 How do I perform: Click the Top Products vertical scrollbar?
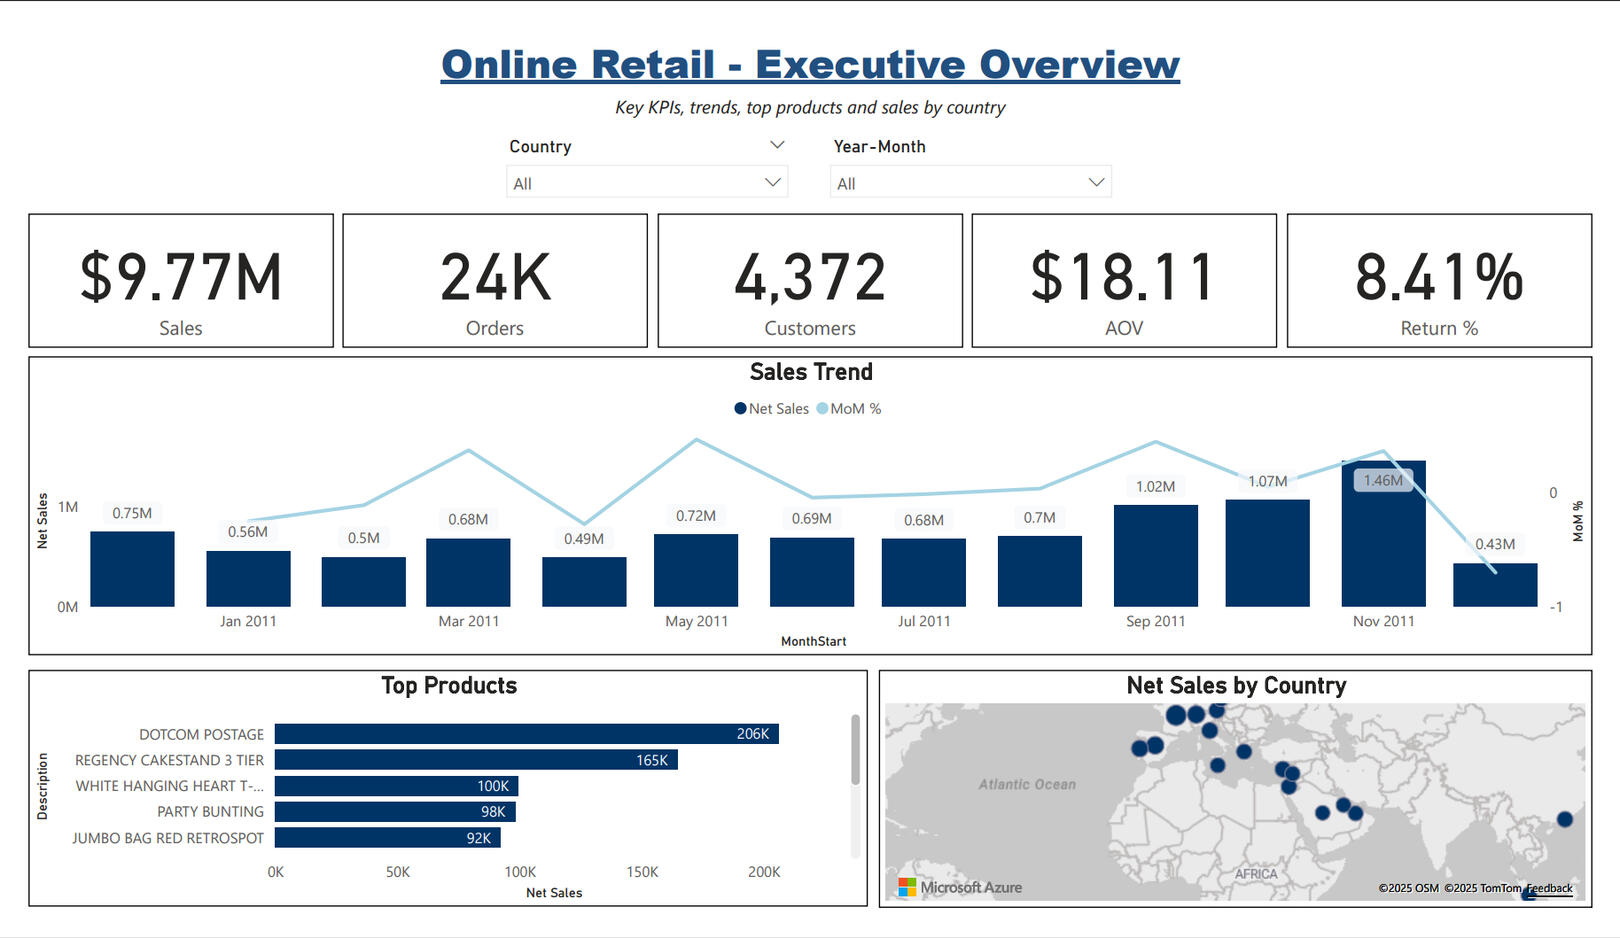[x=855, y=750]
